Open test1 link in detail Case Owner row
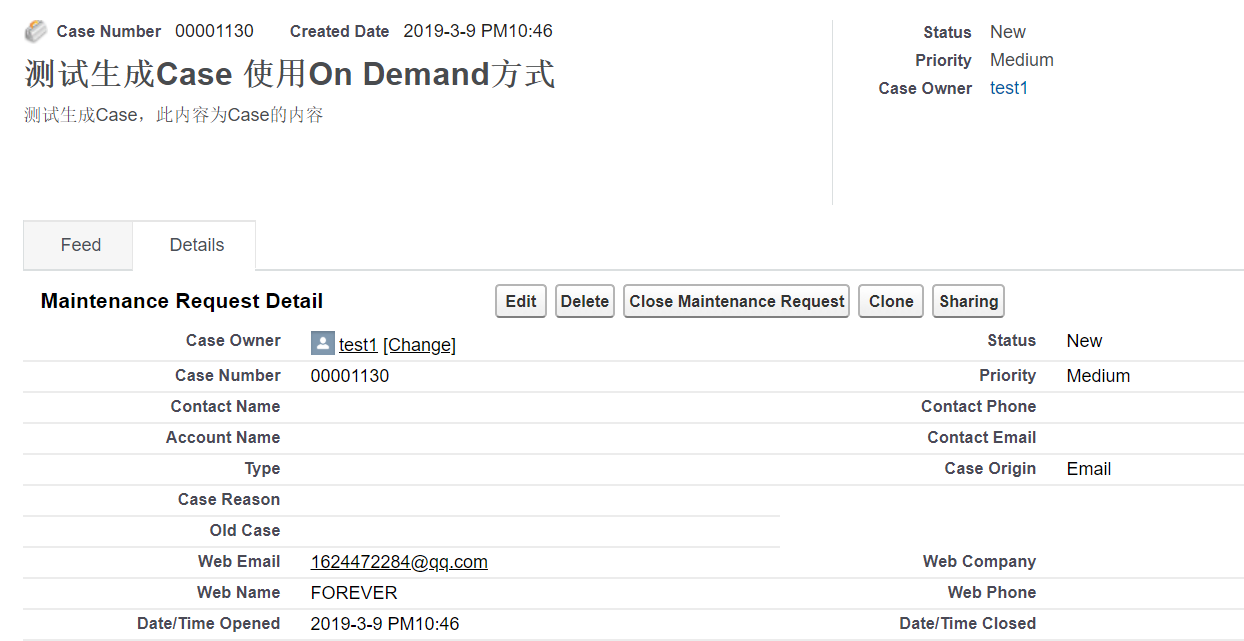This screenshot has width=1244, height=641. coord(358,345)
